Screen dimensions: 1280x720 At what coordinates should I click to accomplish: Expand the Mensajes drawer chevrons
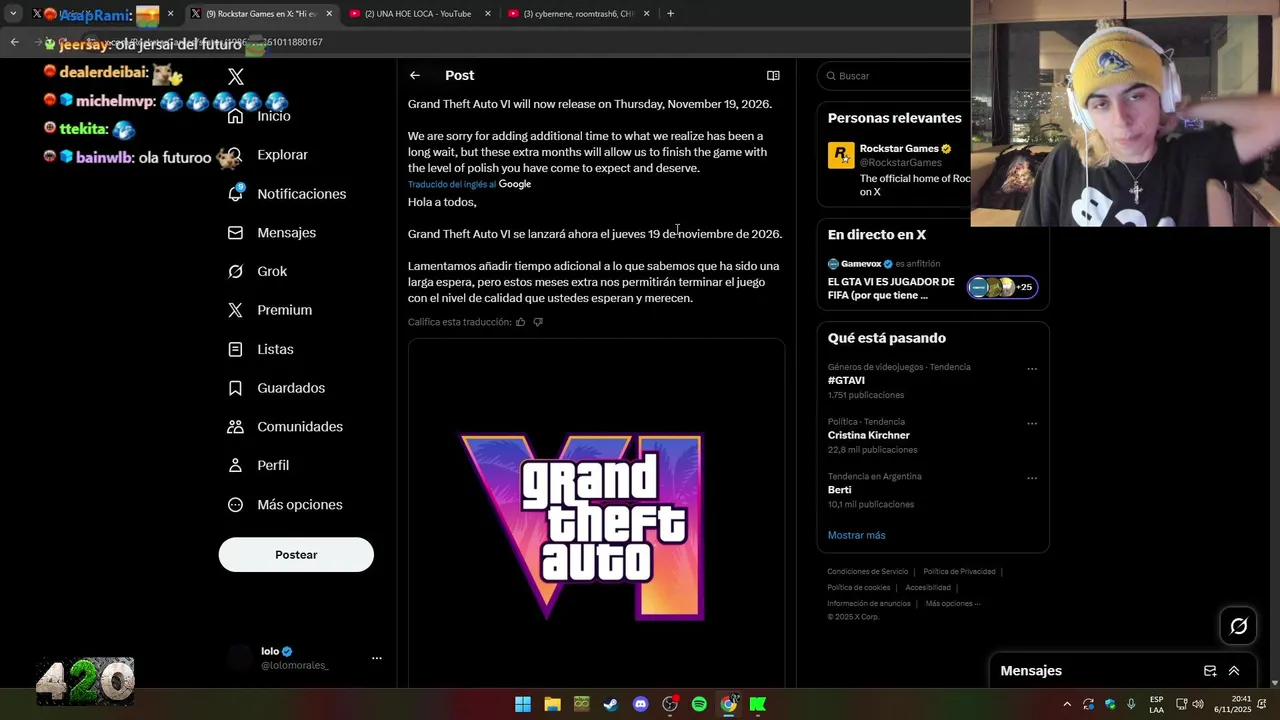click(1234, 671)
